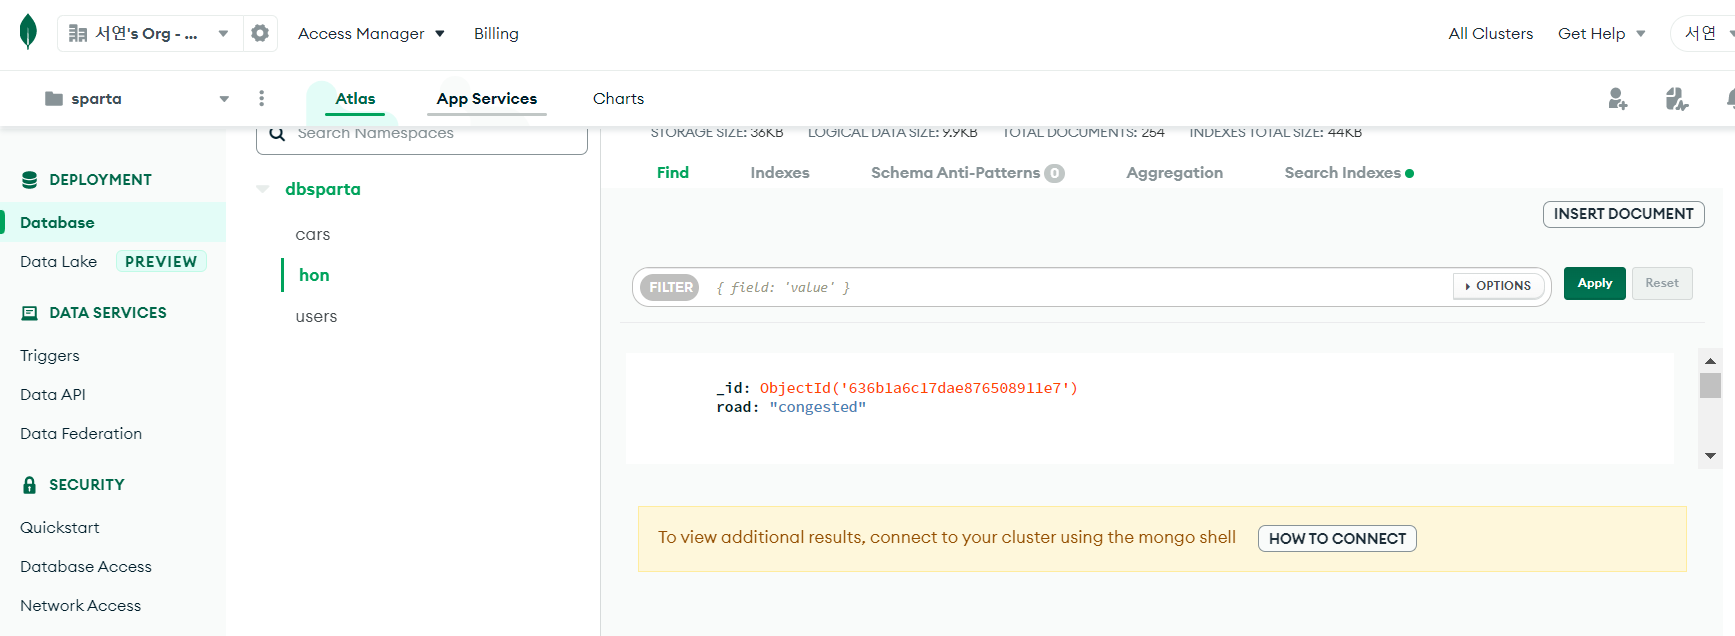
Task: Click the Security lock icon
Action: pyautogui.click(x=30, y=485)
